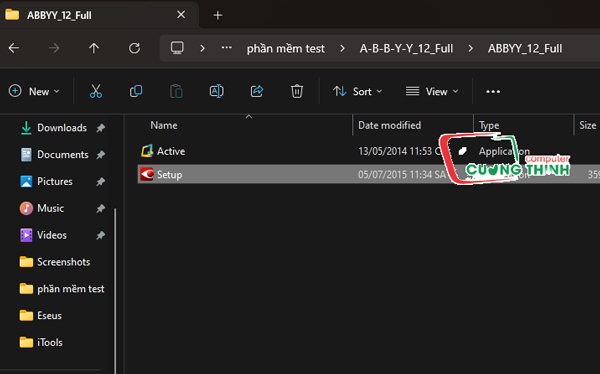Image resolution: width=600 pixels, height=374 pixels.
Task: Refresh the current folder view
Action: 134,48
